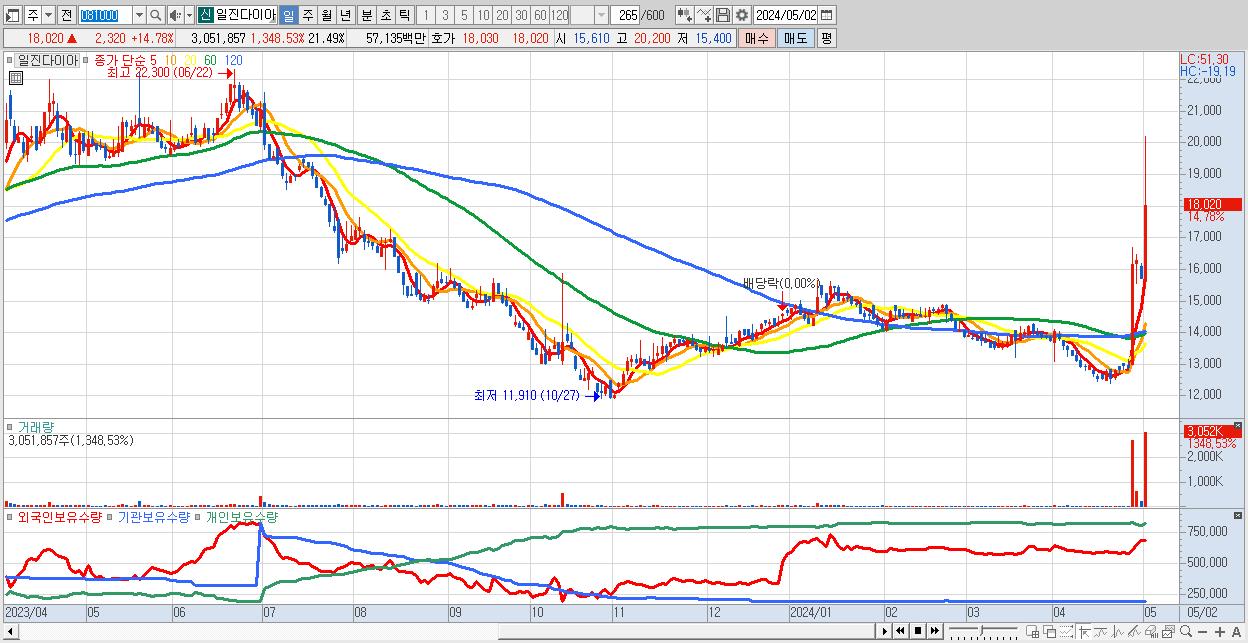Click the cursor crosshair axis icon
Image resolution: width=1248 pixels, height=643 pixels.
(x=1083, y=632)
